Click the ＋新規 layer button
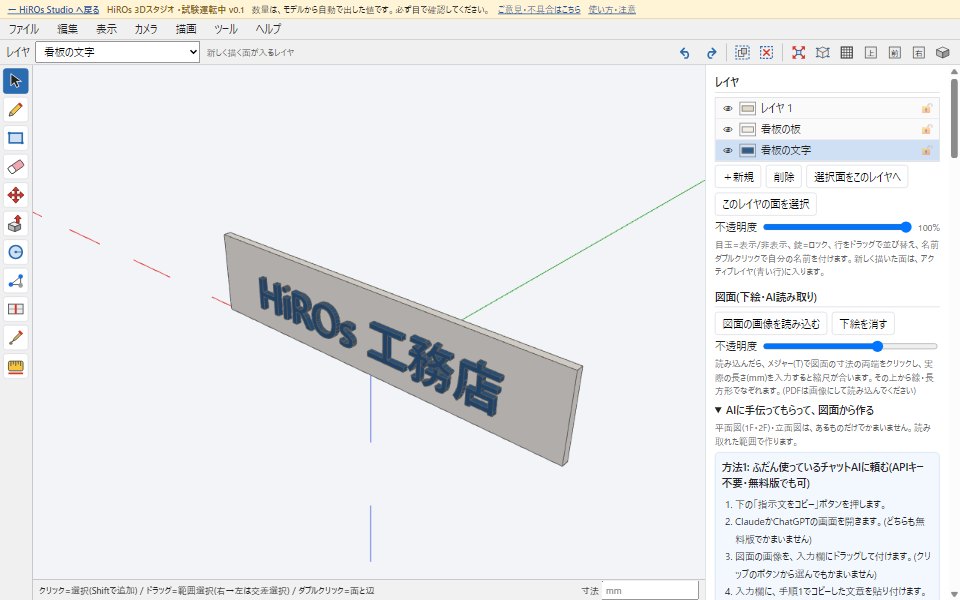This screenshot has height=600, width=960. click(738, 177)
